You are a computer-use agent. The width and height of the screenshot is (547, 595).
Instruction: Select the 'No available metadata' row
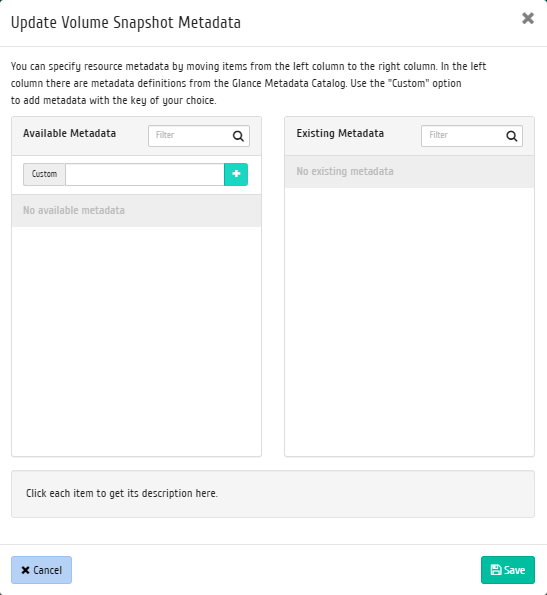137,211
